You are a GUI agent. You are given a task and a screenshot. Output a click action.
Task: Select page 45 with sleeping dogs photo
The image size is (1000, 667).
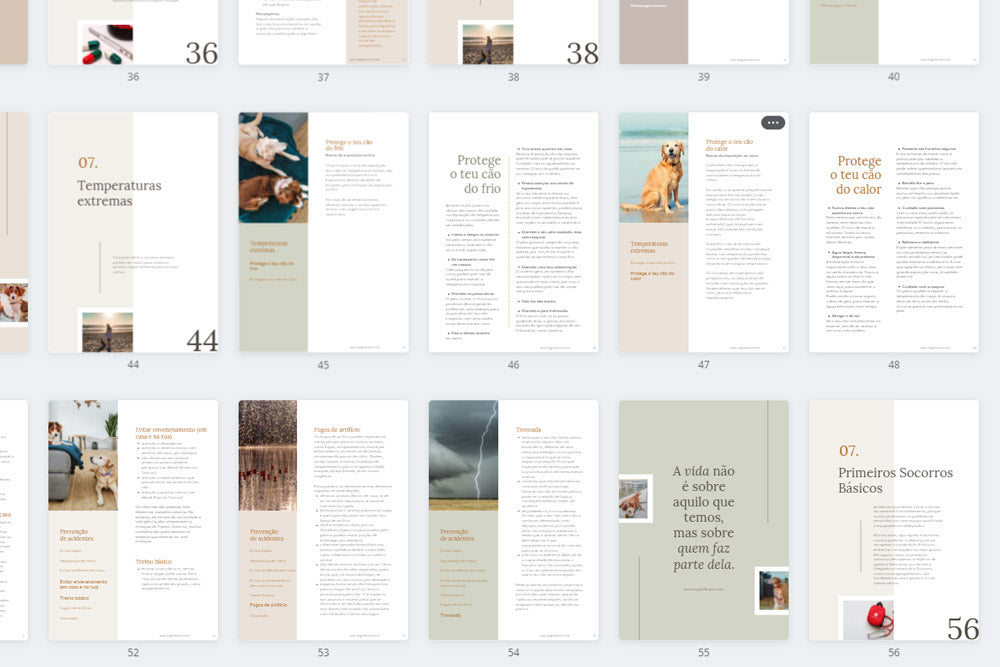[323, 232]
